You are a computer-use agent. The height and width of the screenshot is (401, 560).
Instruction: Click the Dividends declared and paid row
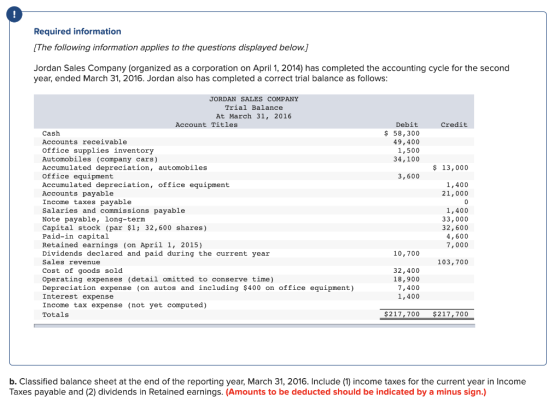[254, 253]
